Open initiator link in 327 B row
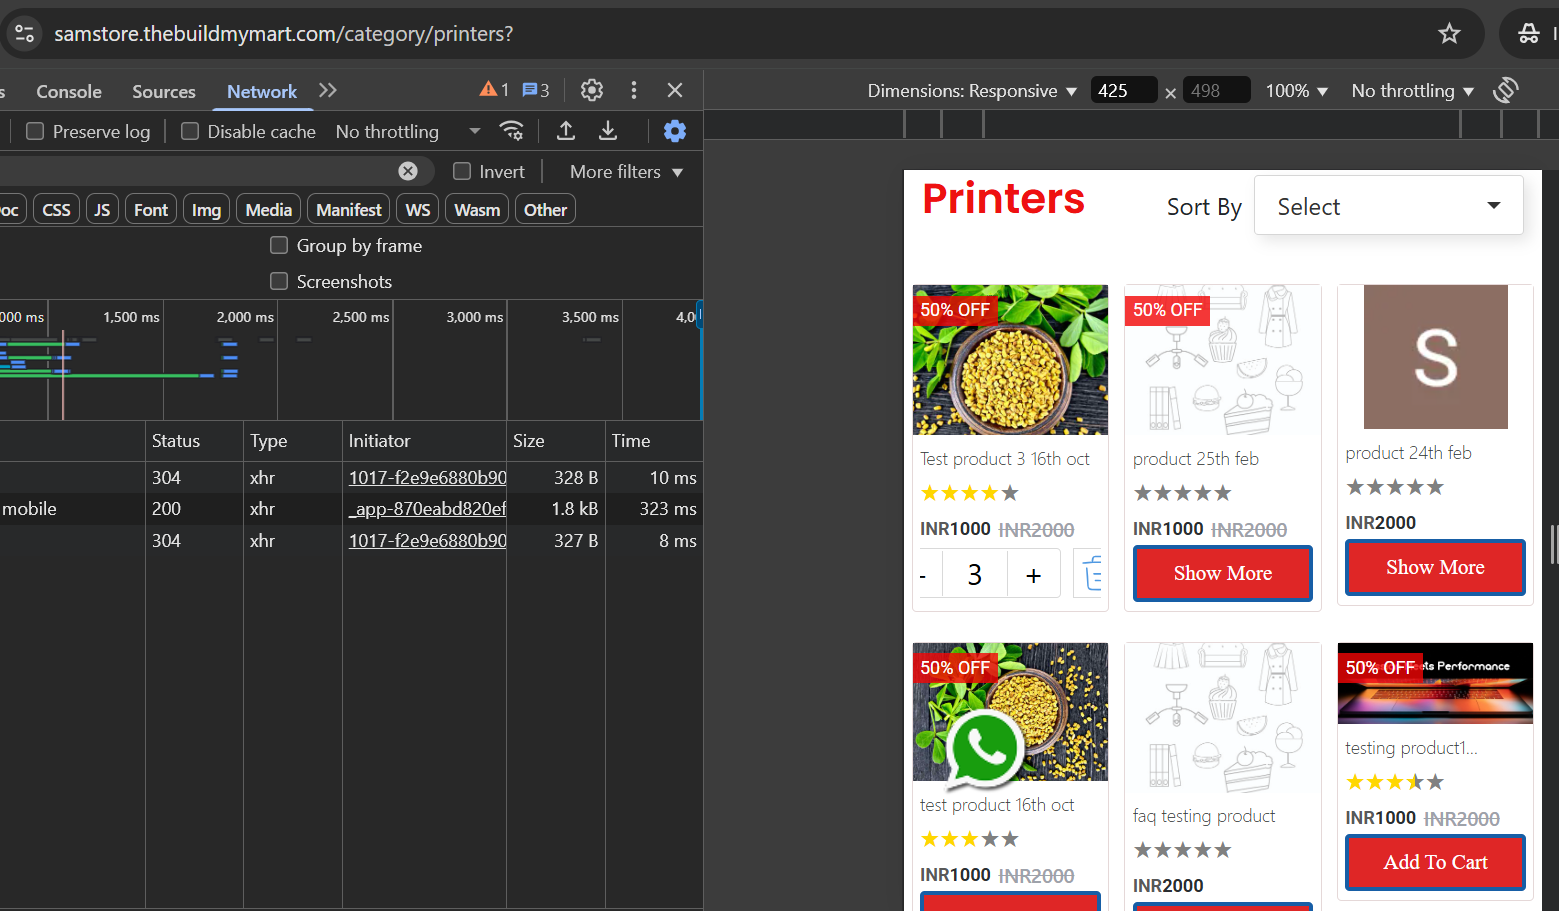1559x911 pixels. [427, 541]
